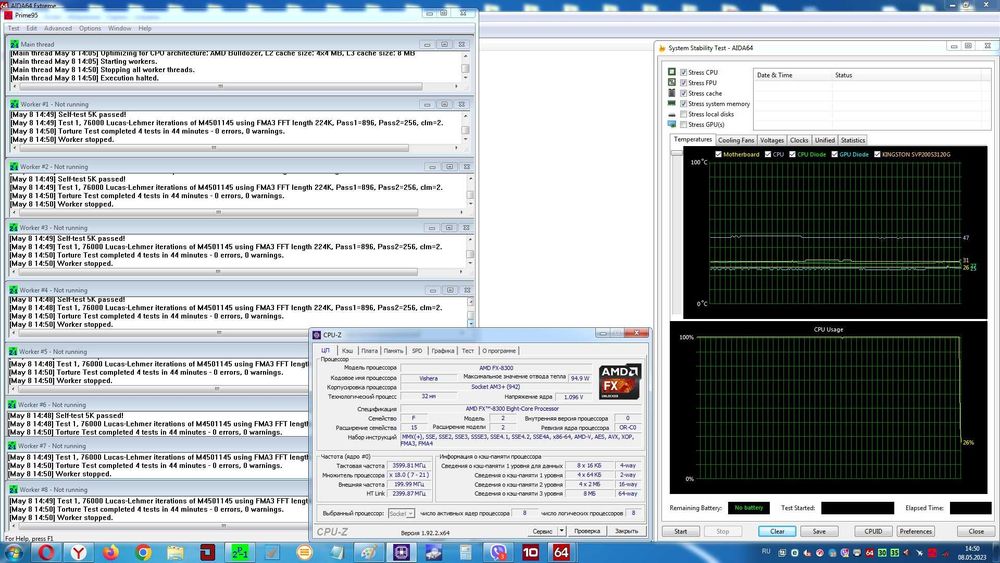Open the Socket processor selection dropdown
The image size is (1000, 563).
400,513
